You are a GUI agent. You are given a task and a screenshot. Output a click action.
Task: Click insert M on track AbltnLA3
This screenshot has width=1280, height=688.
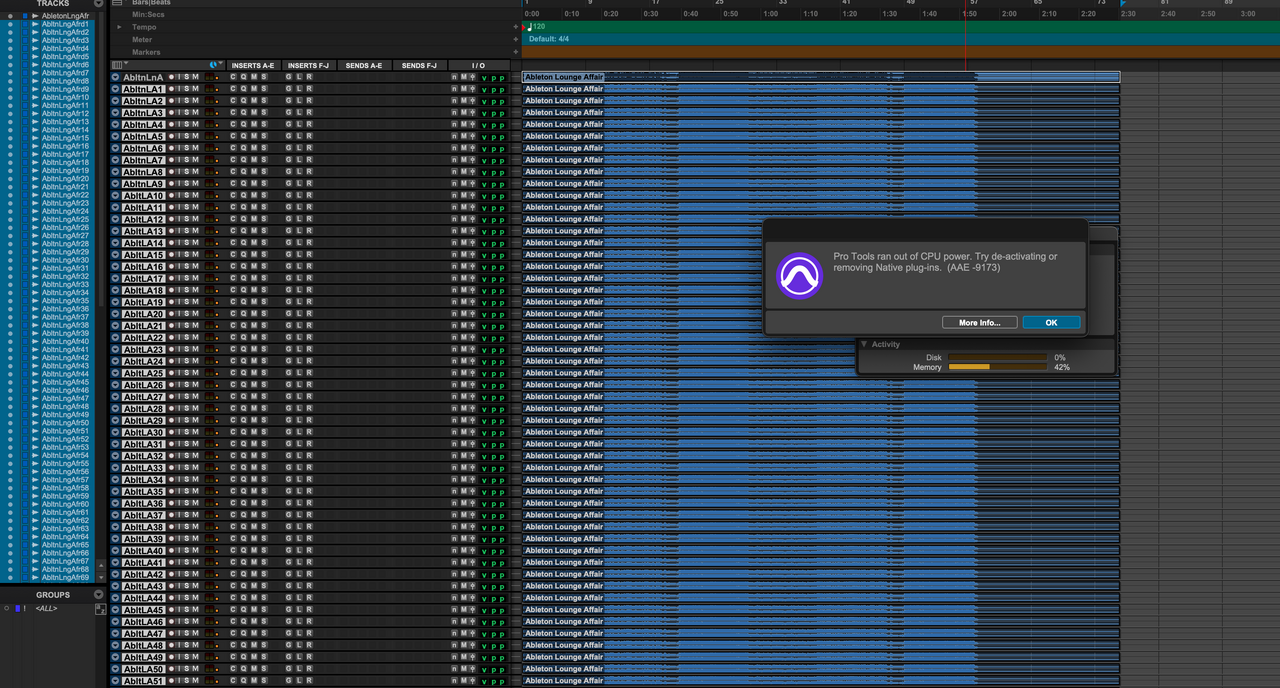pos(254,113)
